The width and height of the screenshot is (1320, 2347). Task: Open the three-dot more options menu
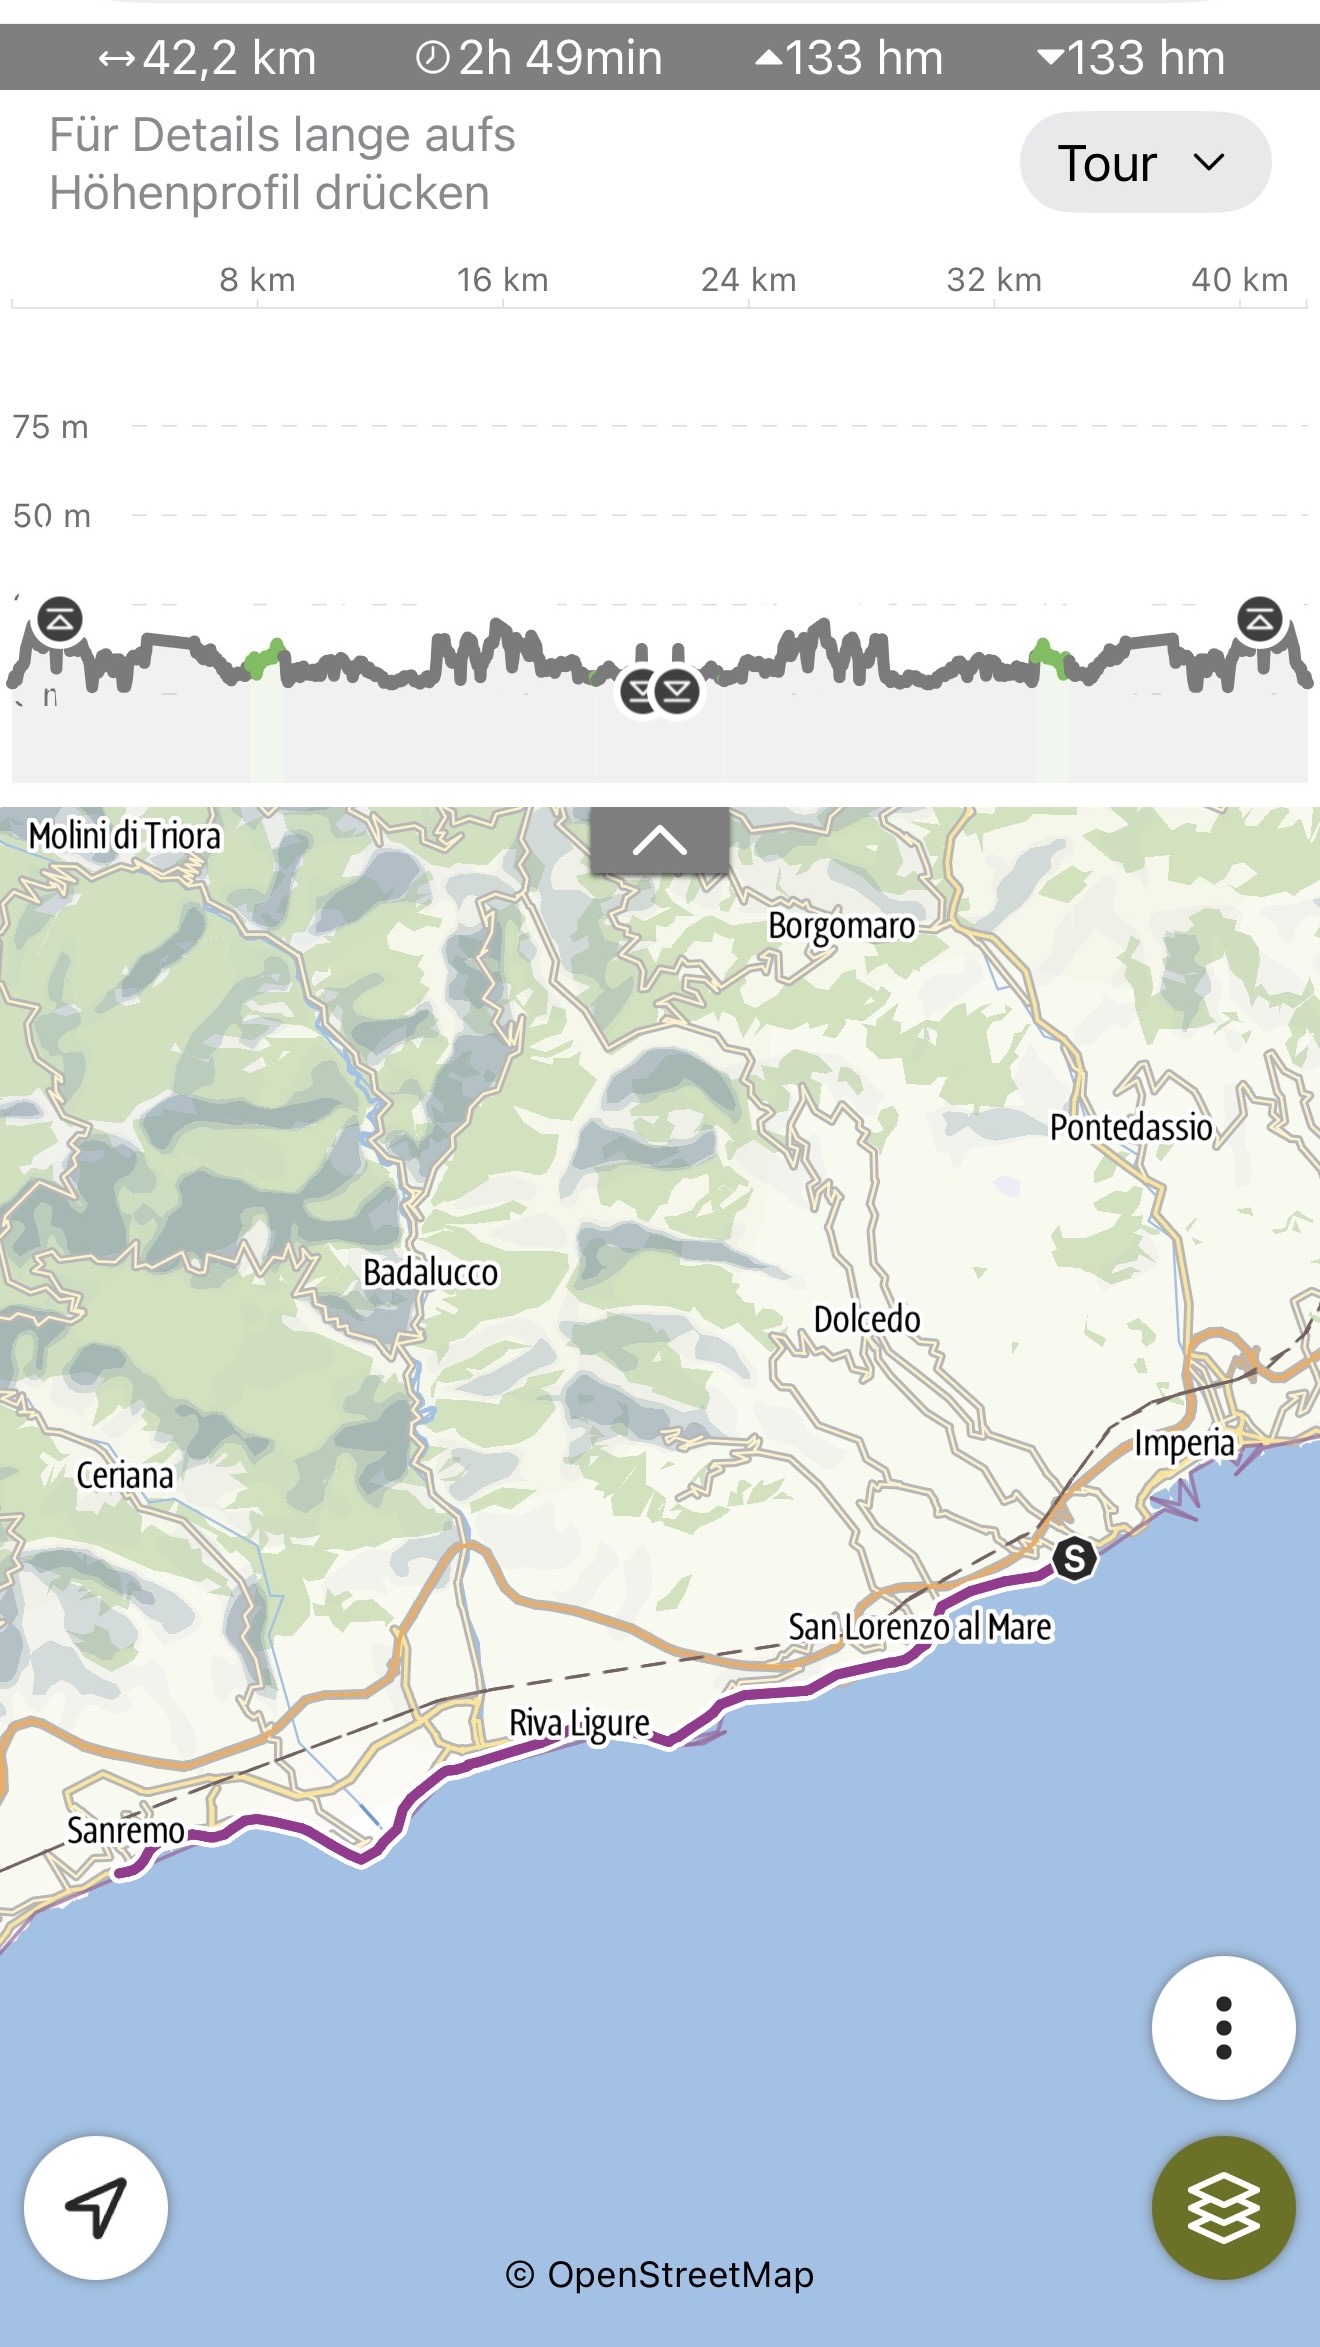tap(1223, 2027)
